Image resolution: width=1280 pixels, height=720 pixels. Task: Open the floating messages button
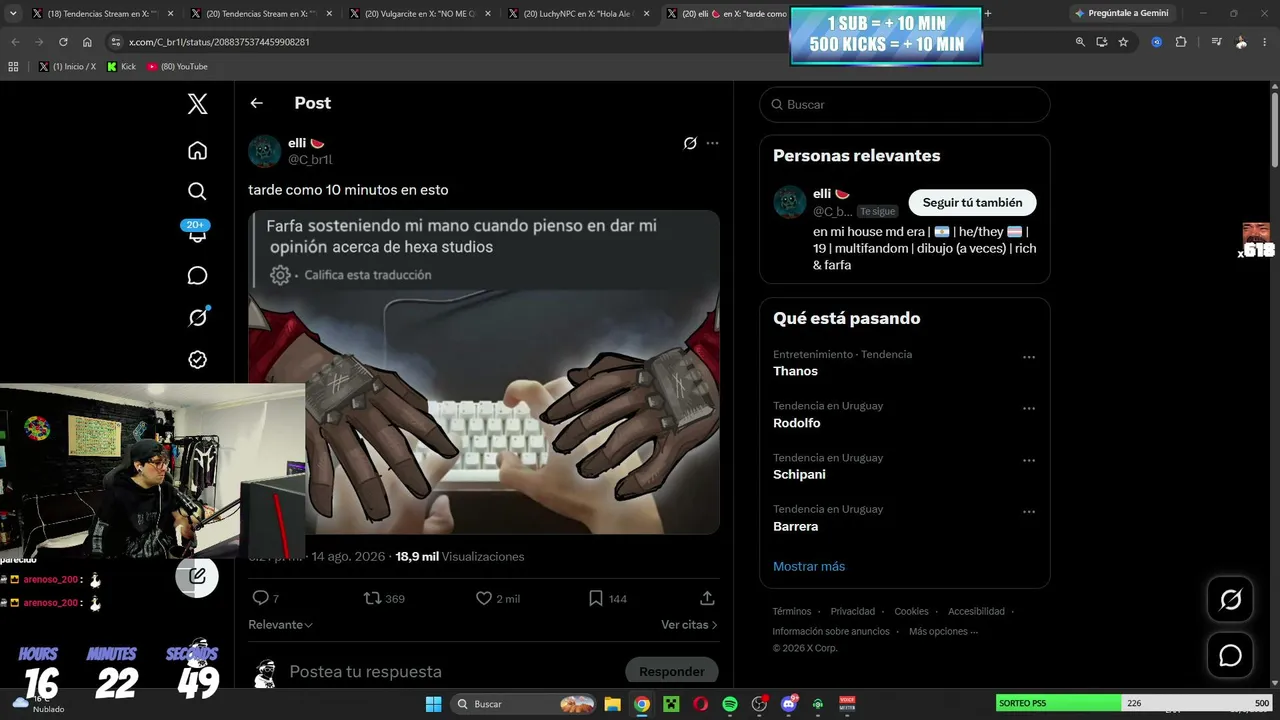point(1230,656)
